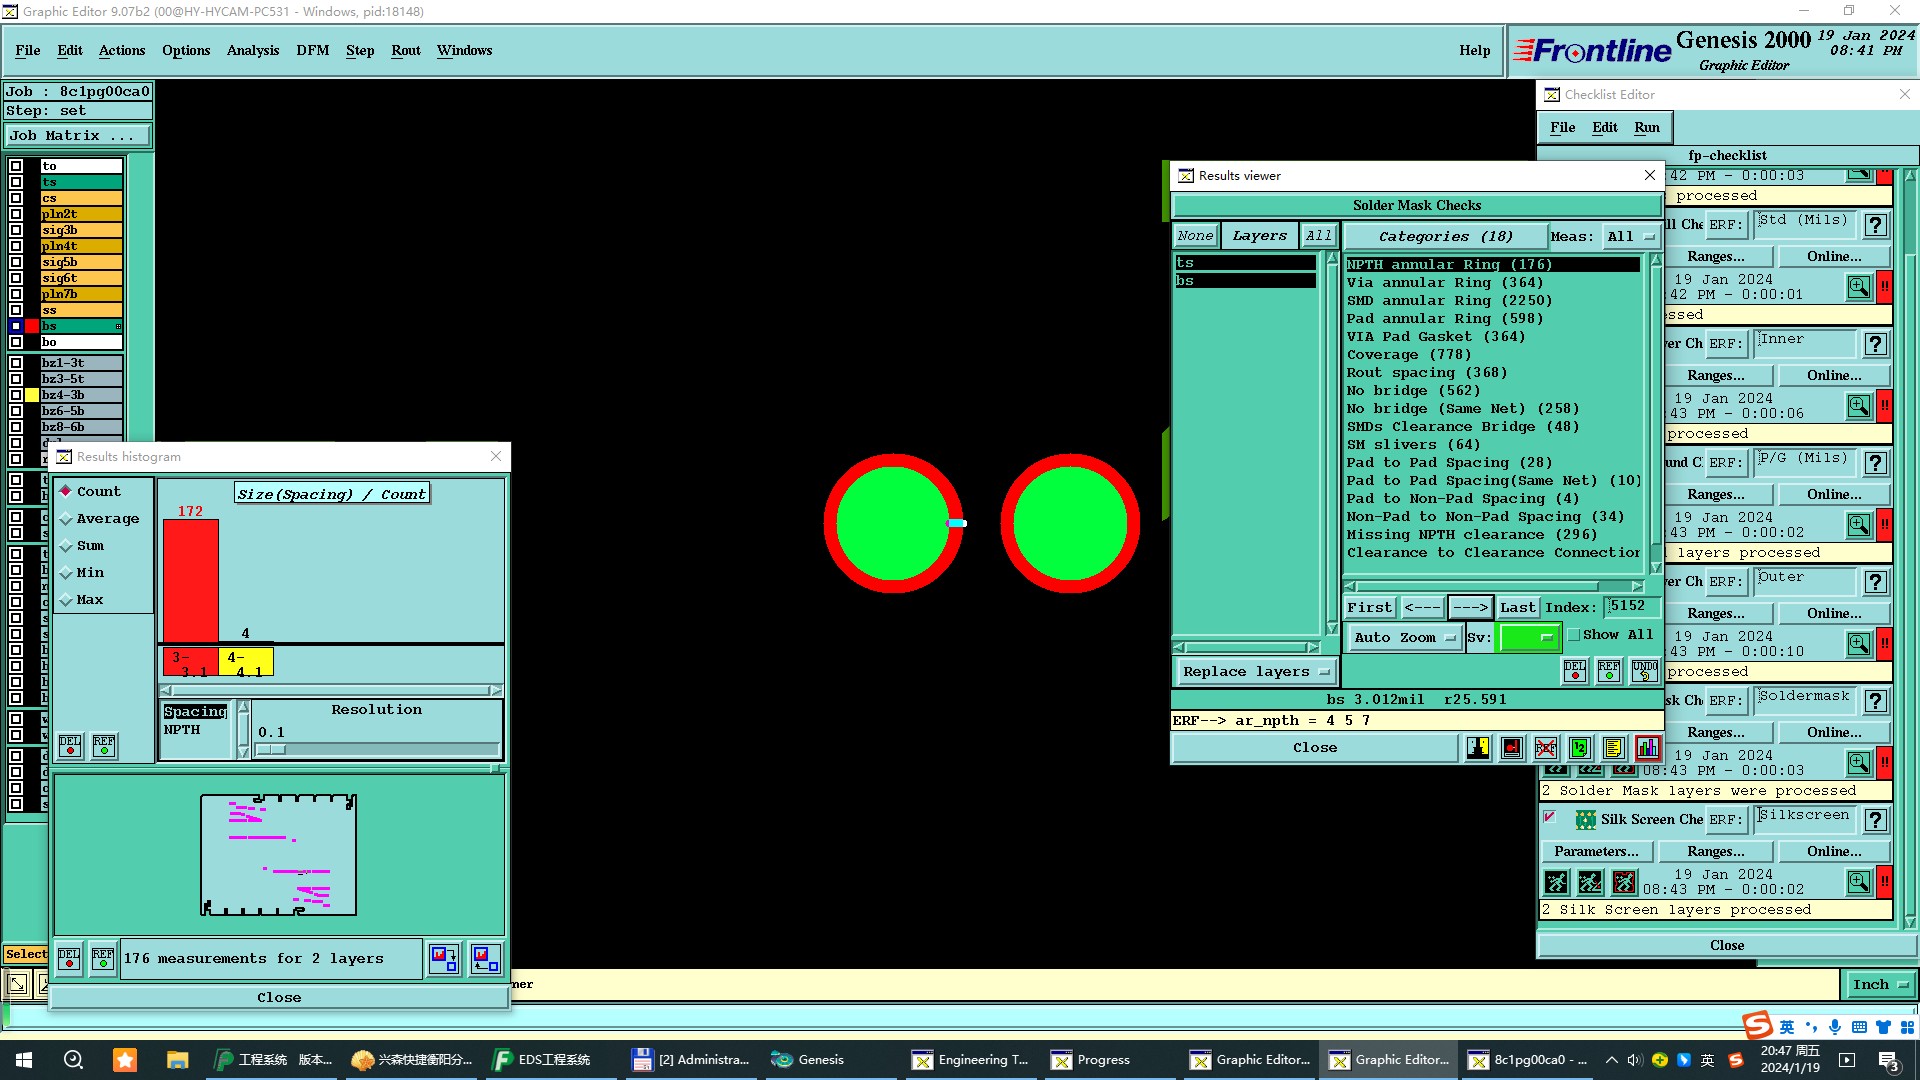
Task: Click the None layers button
Action: 1195,236
